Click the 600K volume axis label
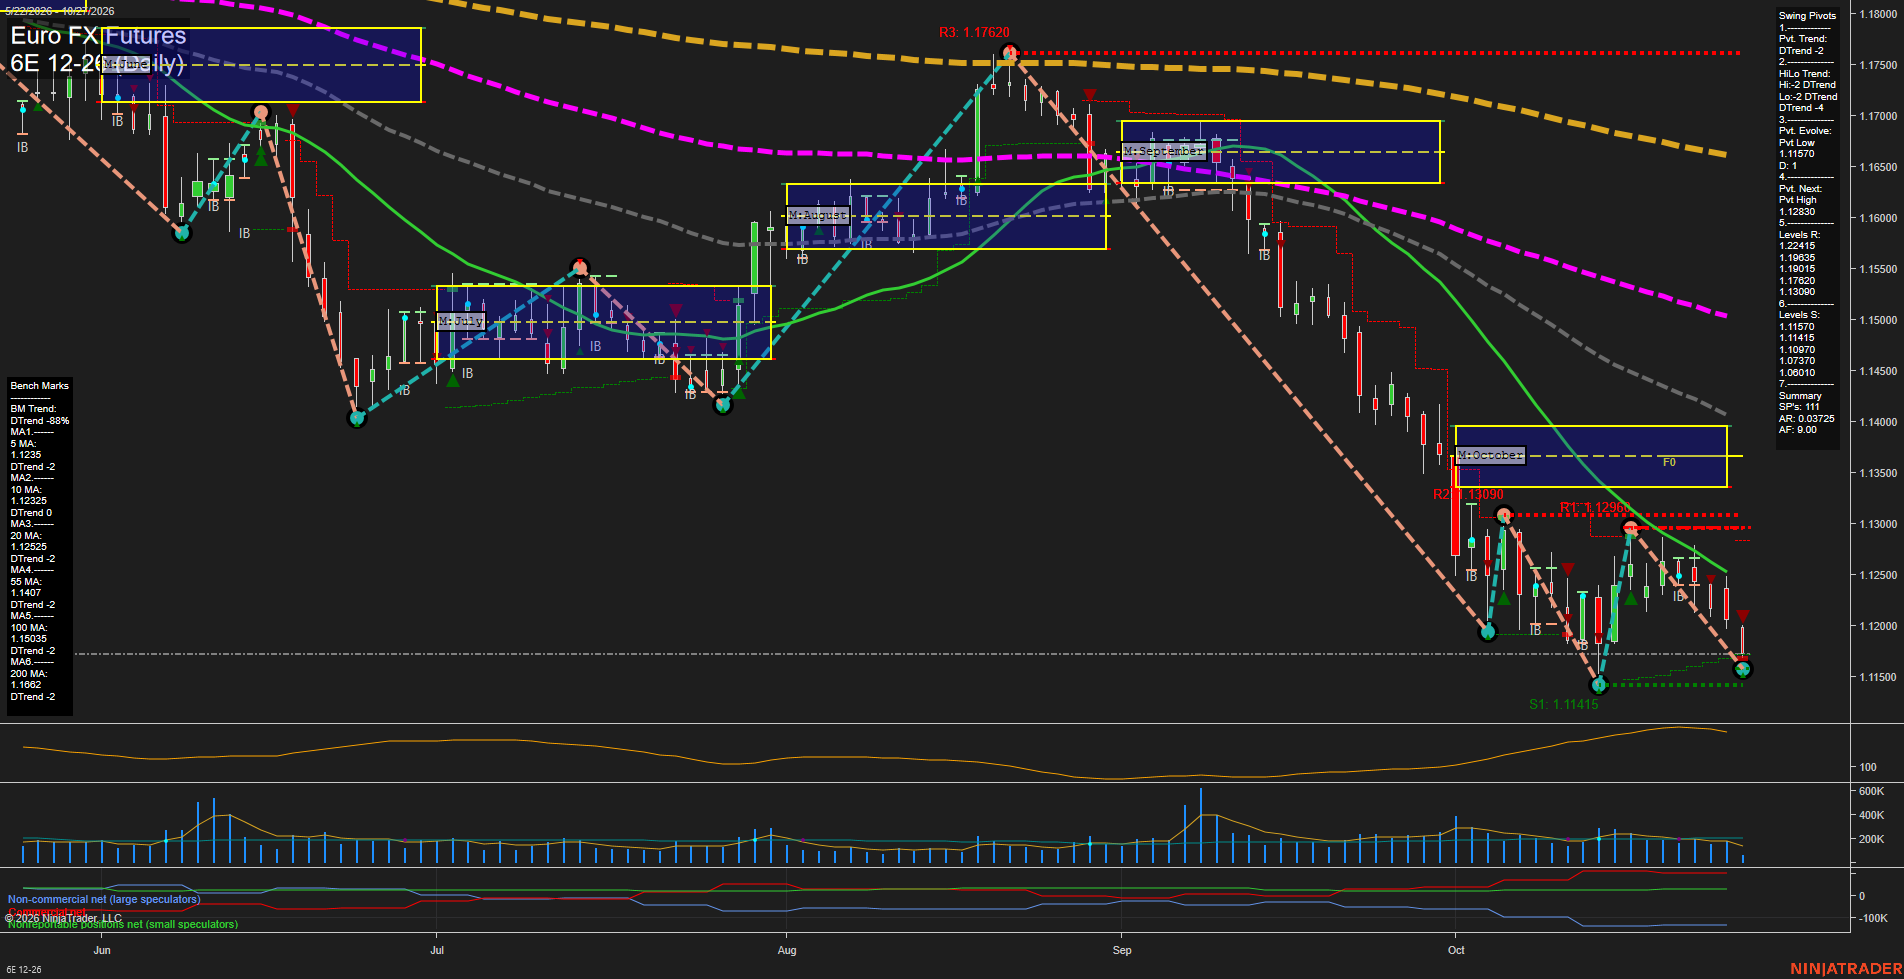Image resolution: width=1904 pixels, height=979 pixels. (x=1871, y=791)
